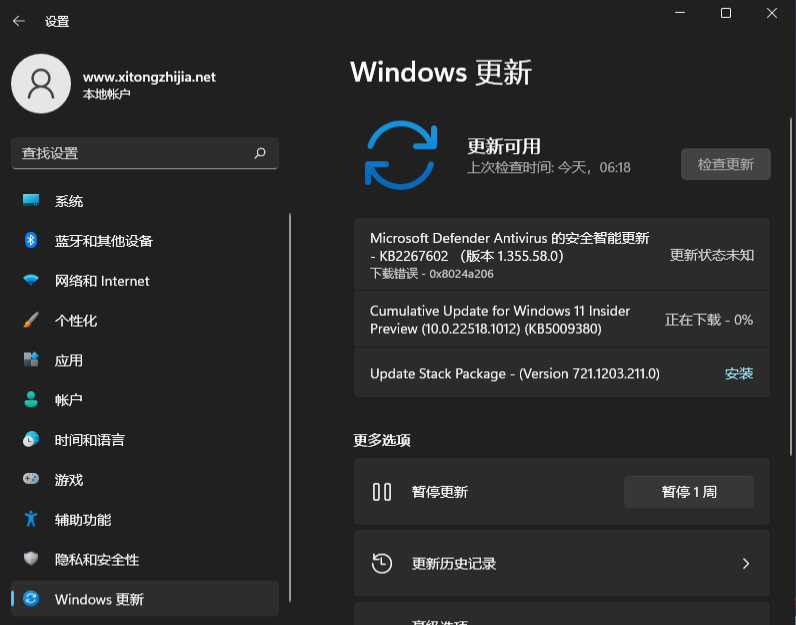Go to 隐私和安全性 settings
796x625 pixels.
point(145,559)
